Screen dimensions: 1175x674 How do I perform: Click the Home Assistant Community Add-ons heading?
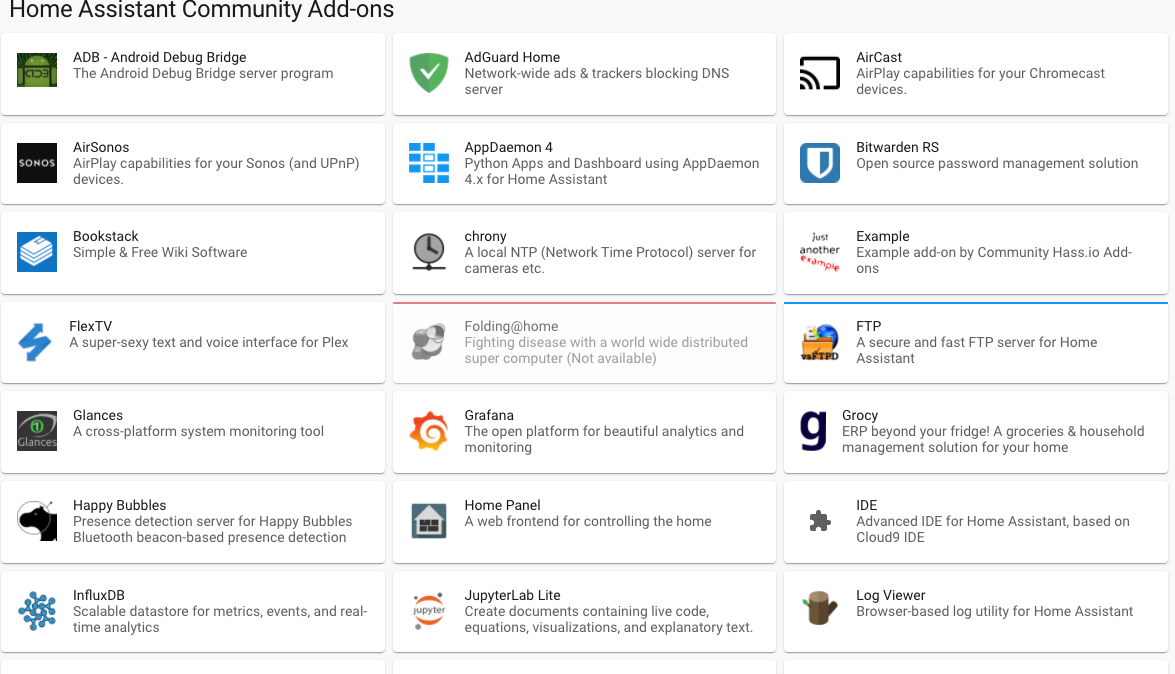pos(202,10)
